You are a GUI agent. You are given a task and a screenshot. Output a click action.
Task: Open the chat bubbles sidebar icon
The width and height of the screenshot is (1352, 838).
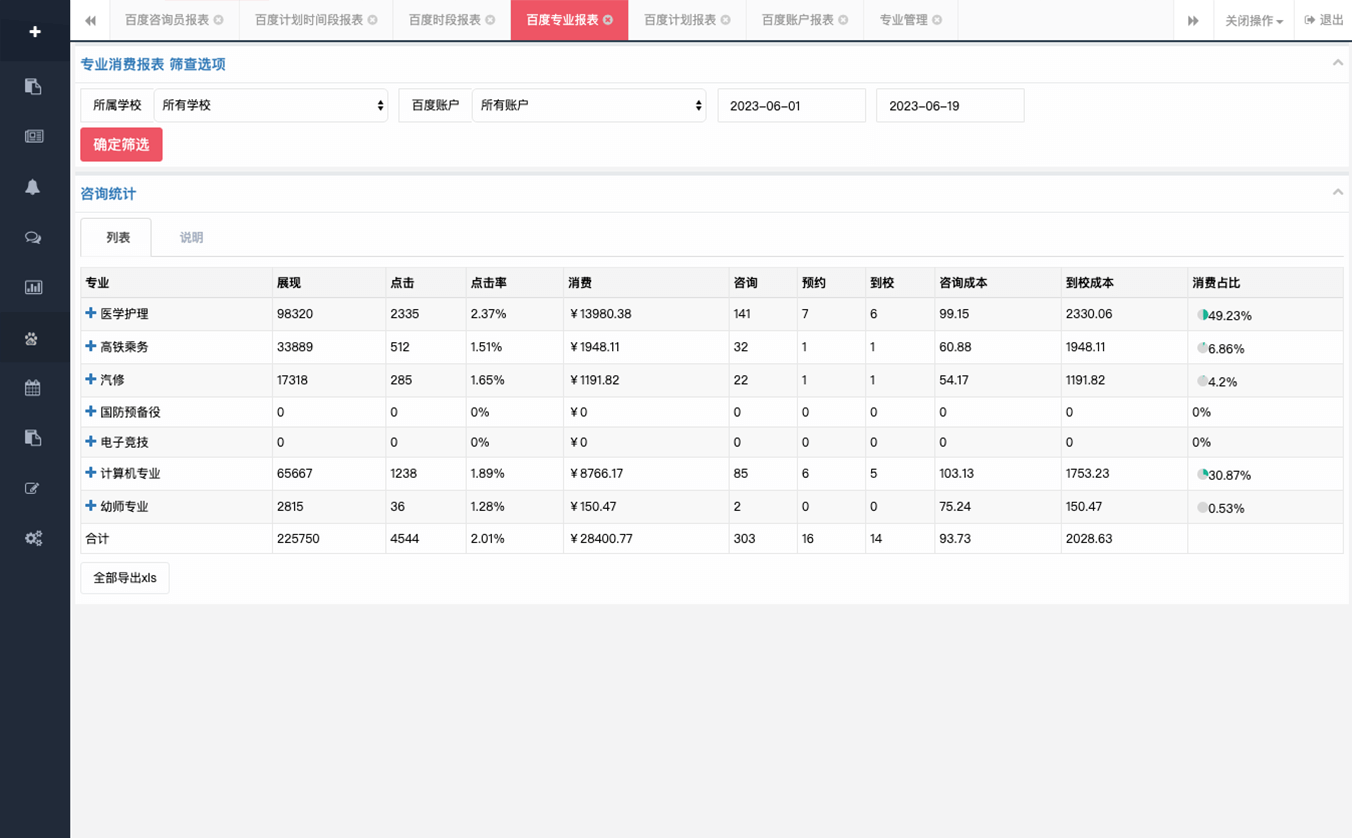pyautogui.click(x=33, y=238)
